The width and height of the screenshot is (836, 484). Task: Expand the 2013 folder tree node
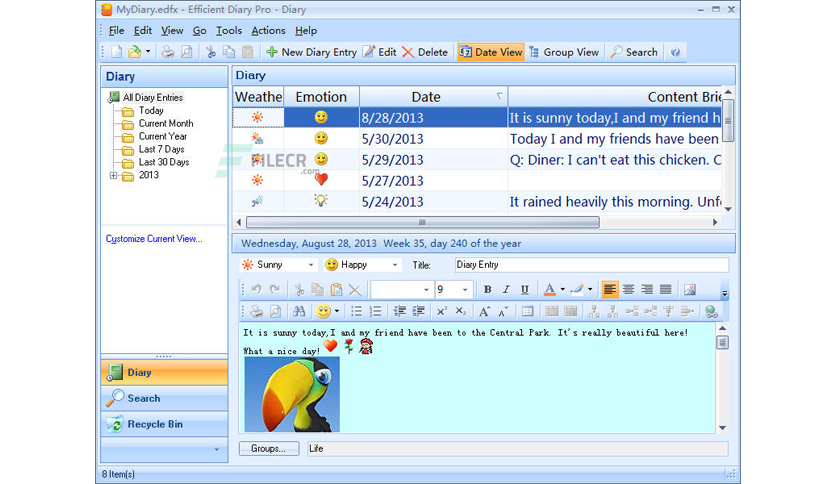point(113,175)
